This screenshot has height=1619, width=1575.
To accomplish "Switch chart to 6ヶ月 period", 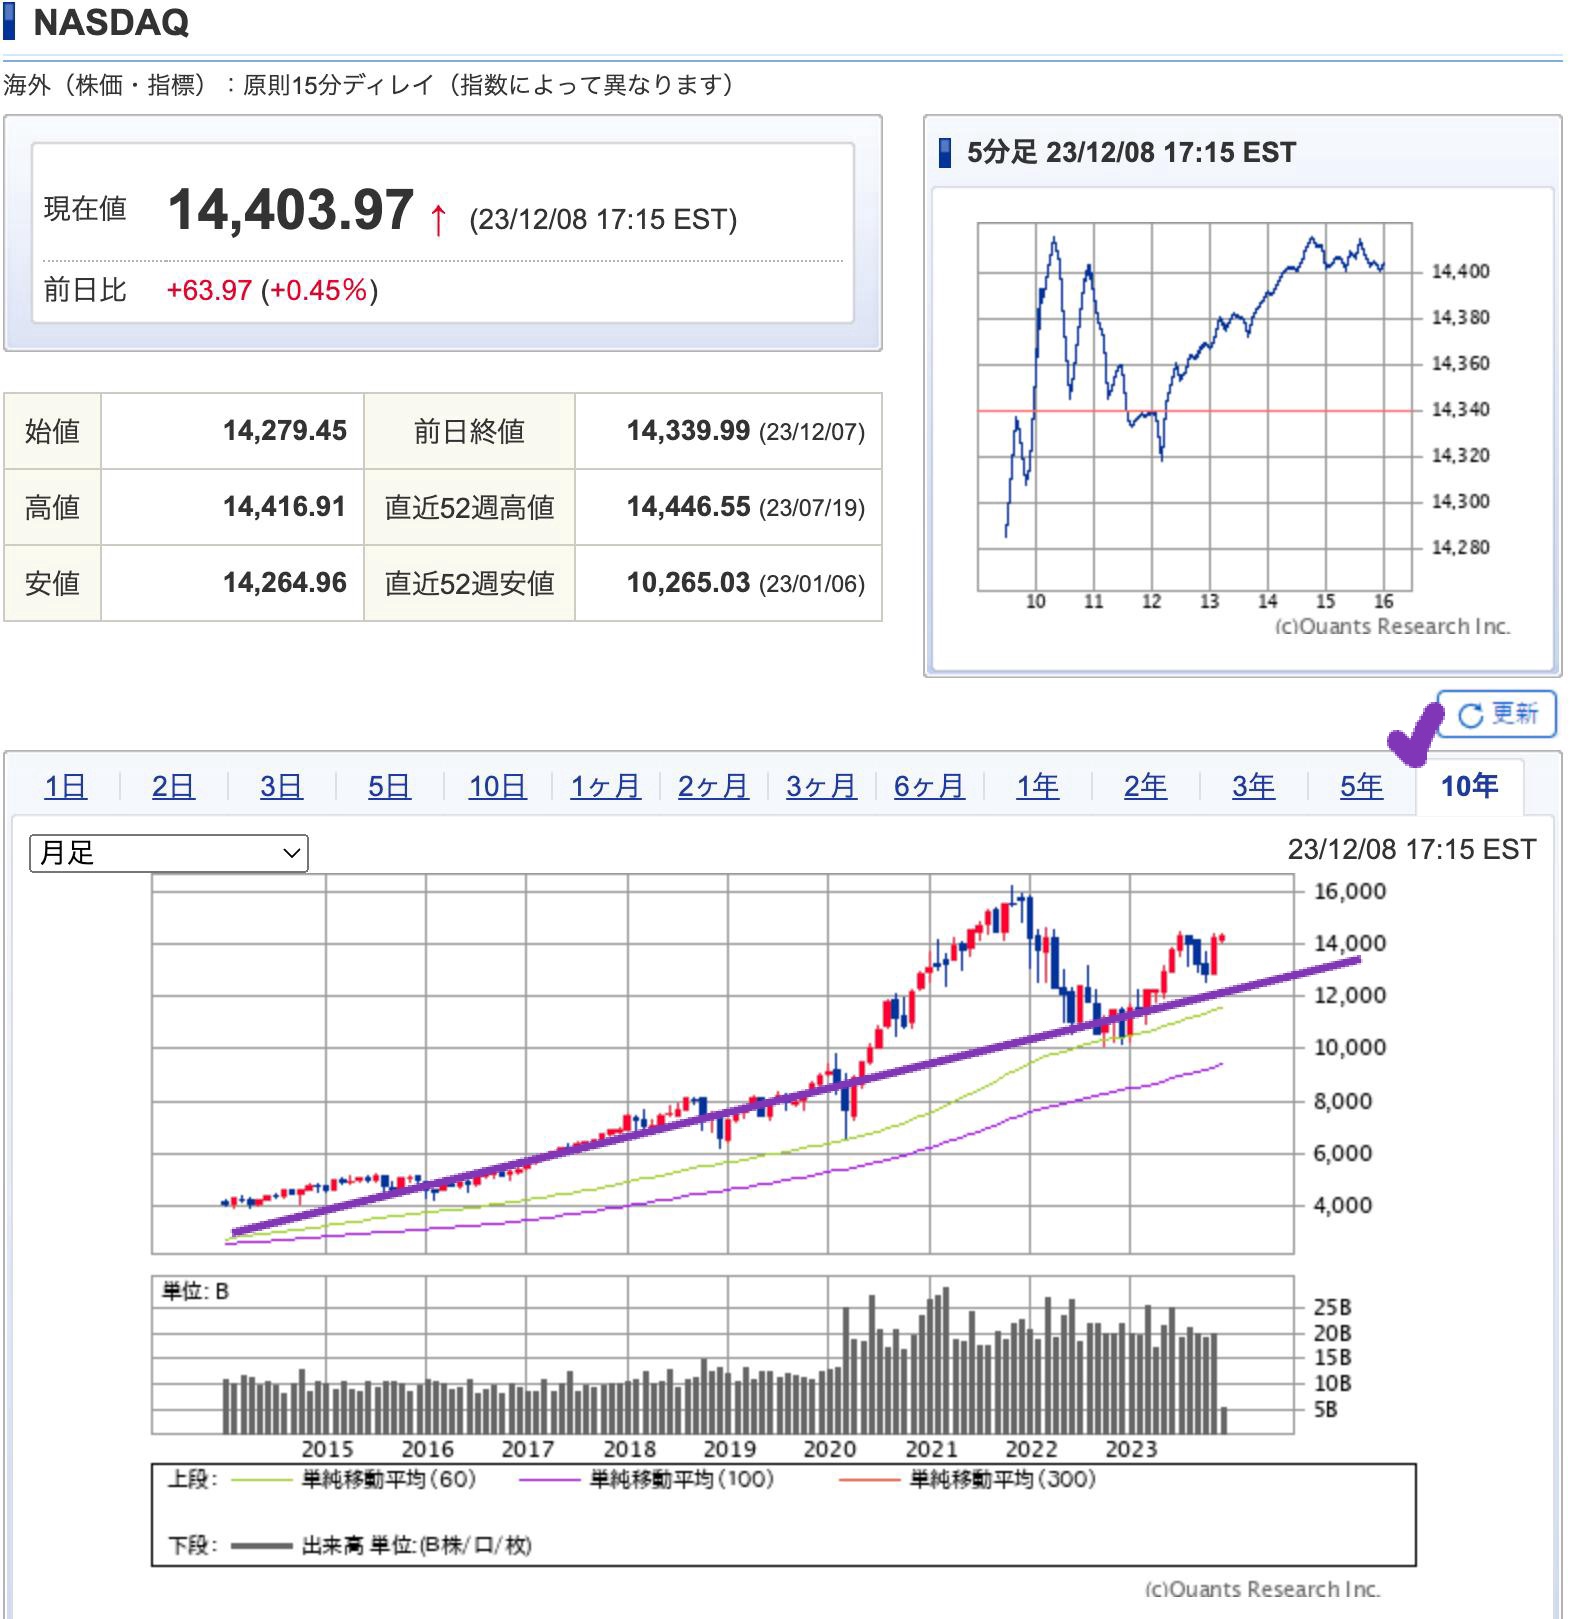I will 929,786.
